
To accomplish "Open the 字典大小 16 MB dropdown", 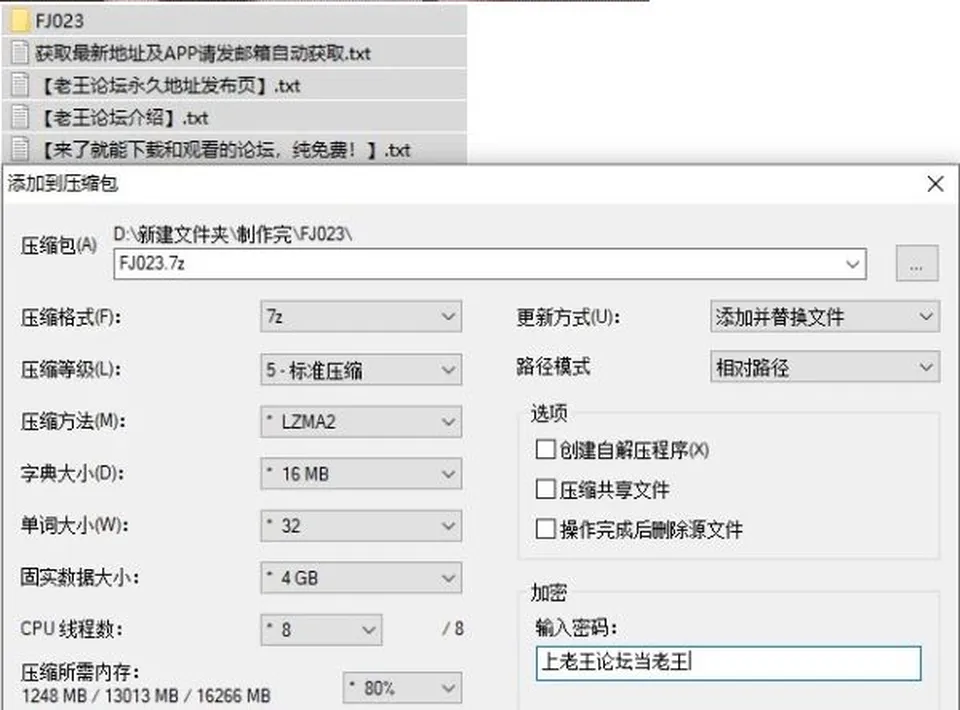I will (x=361, y=474).
